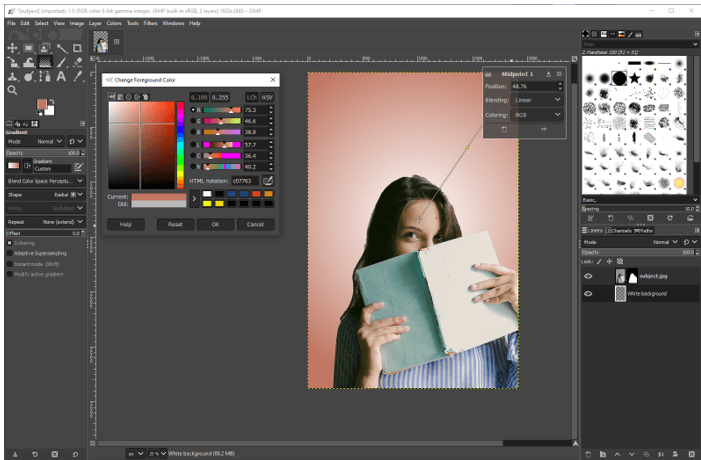Hide the subject.jpg layer eye

[x=588, y=276]
